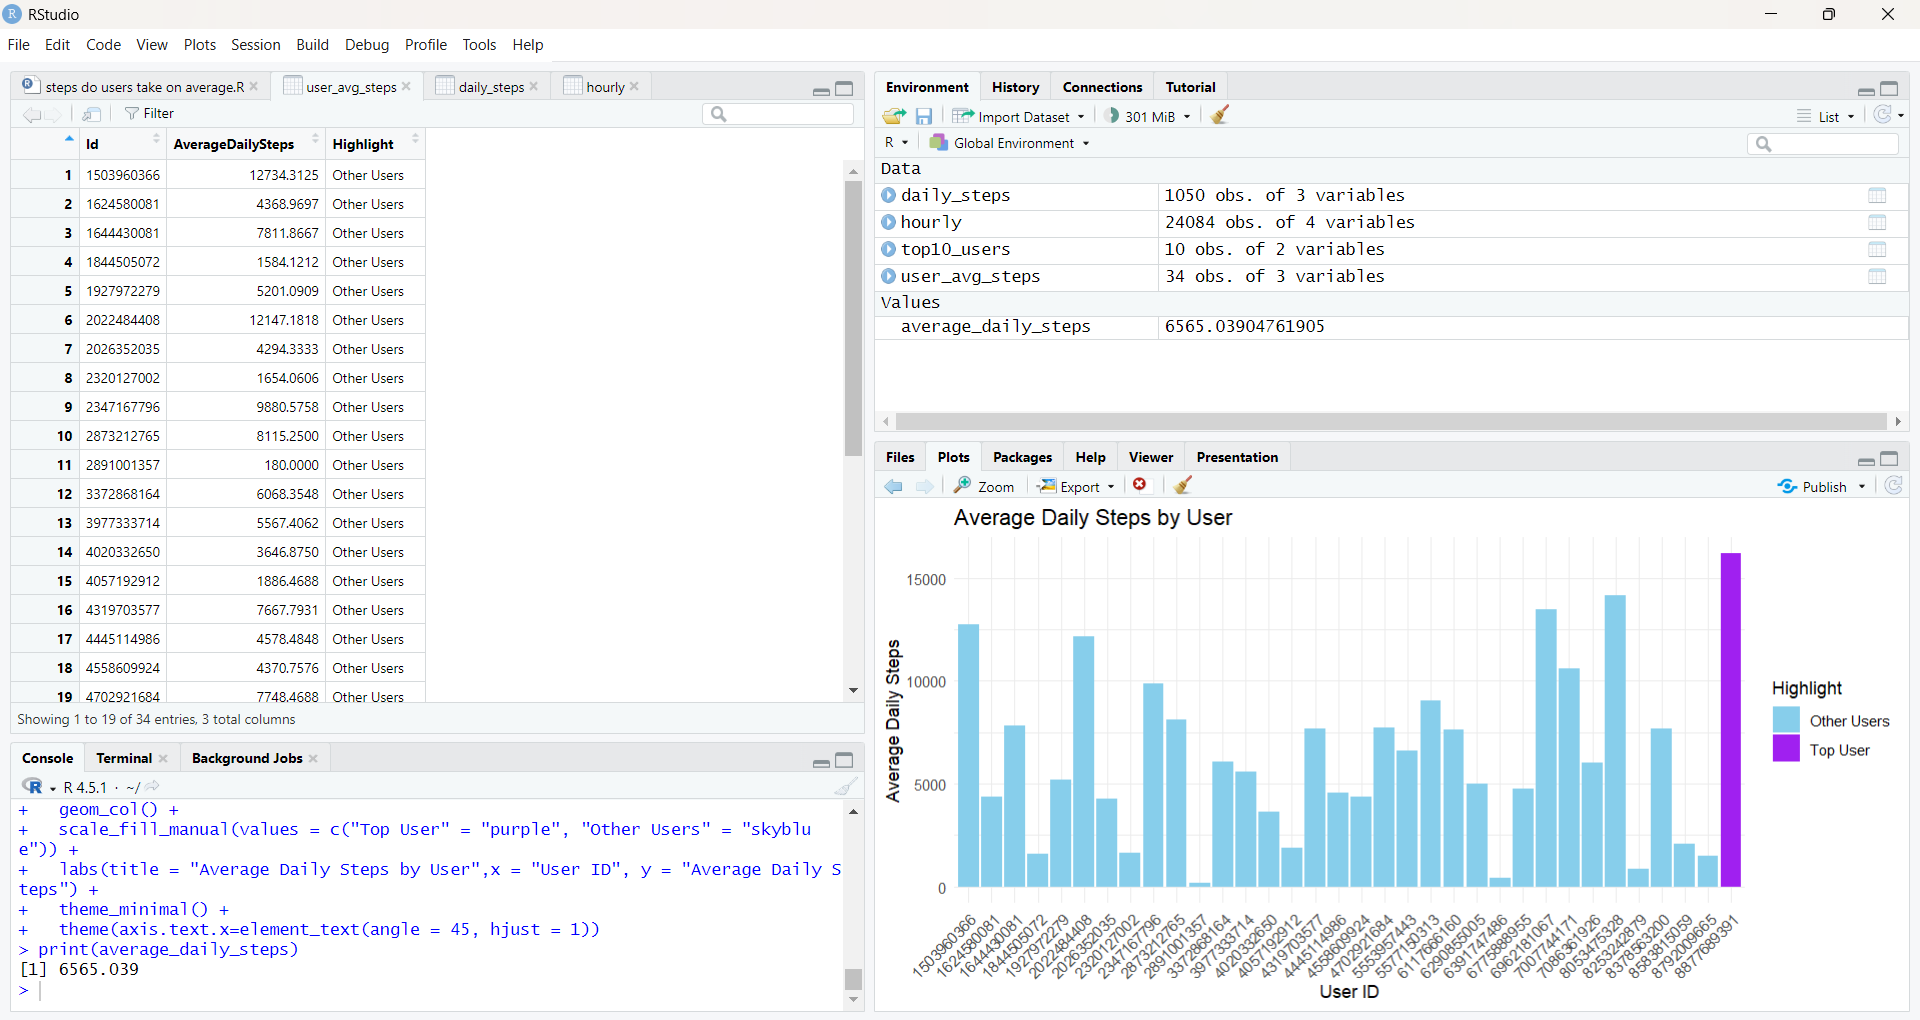Open the Session menu
The height and width of the screenshot is (1020, 1920).
(255, 45)
